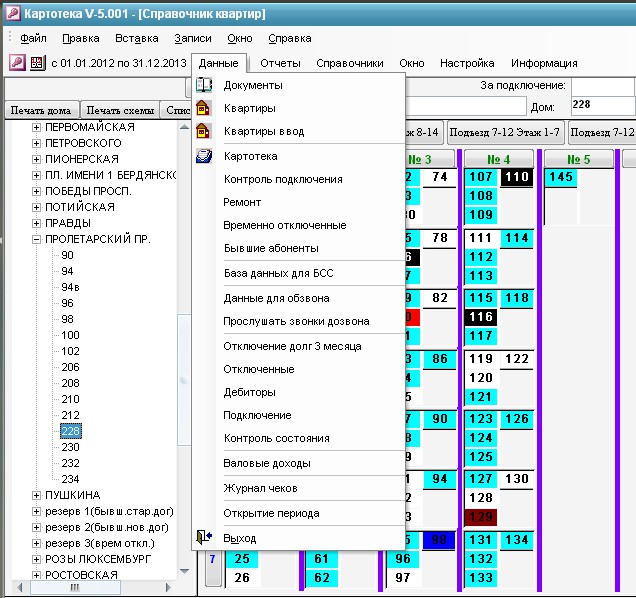636x598 pixels.
Task: Click the grid calendar icon beside the date range
Action: pos(37,63)
